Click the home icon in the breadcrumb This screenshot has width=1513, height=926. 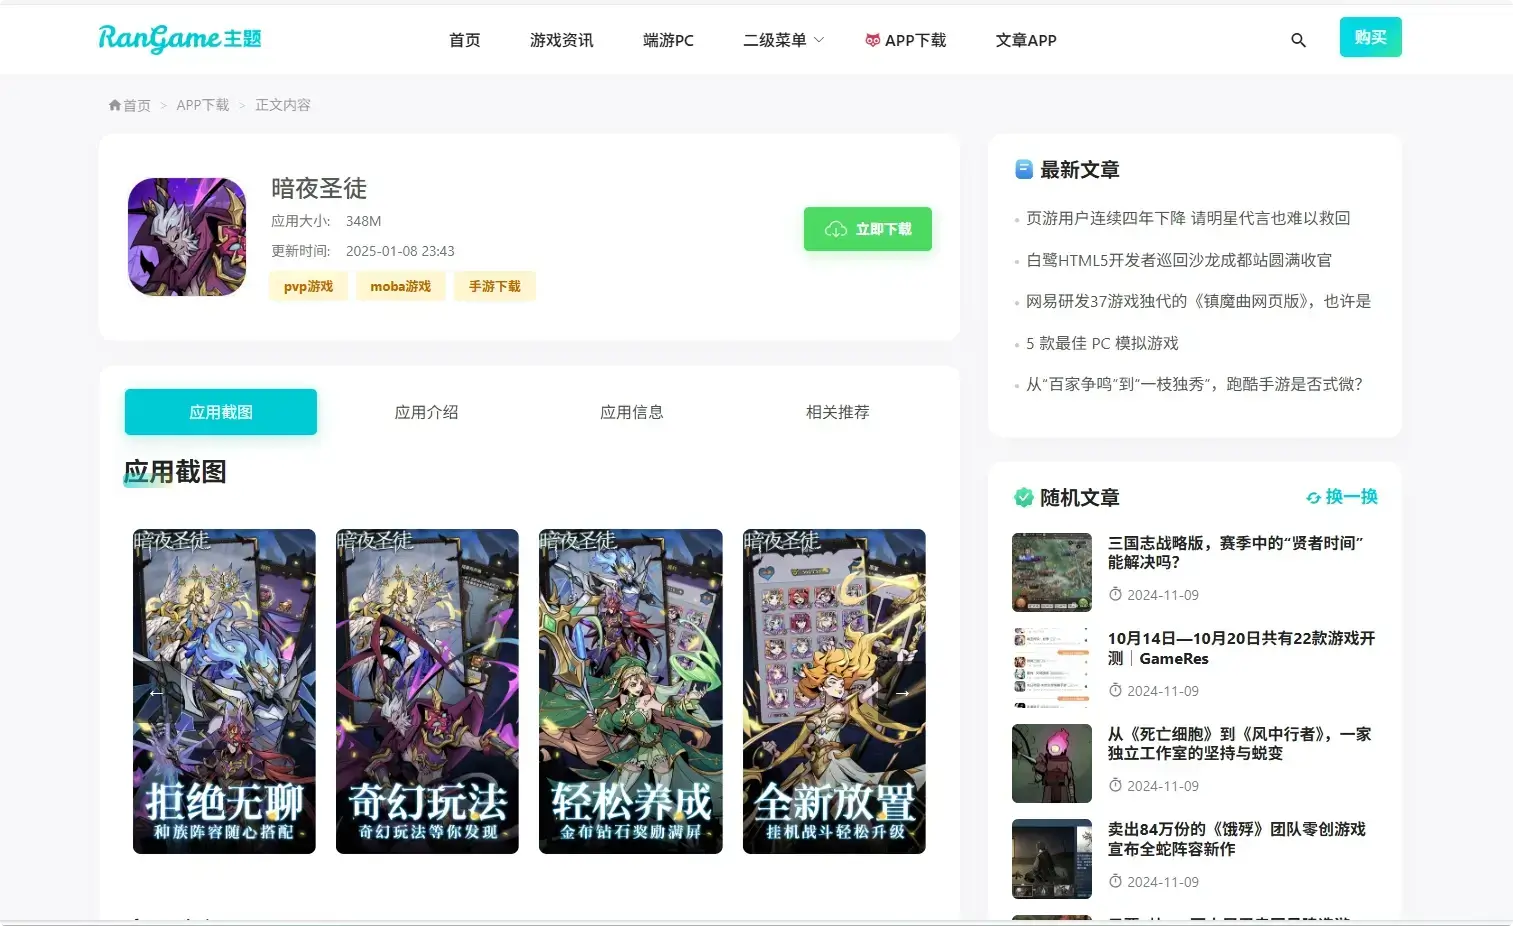pyautogui.click(x=114, y=104)
